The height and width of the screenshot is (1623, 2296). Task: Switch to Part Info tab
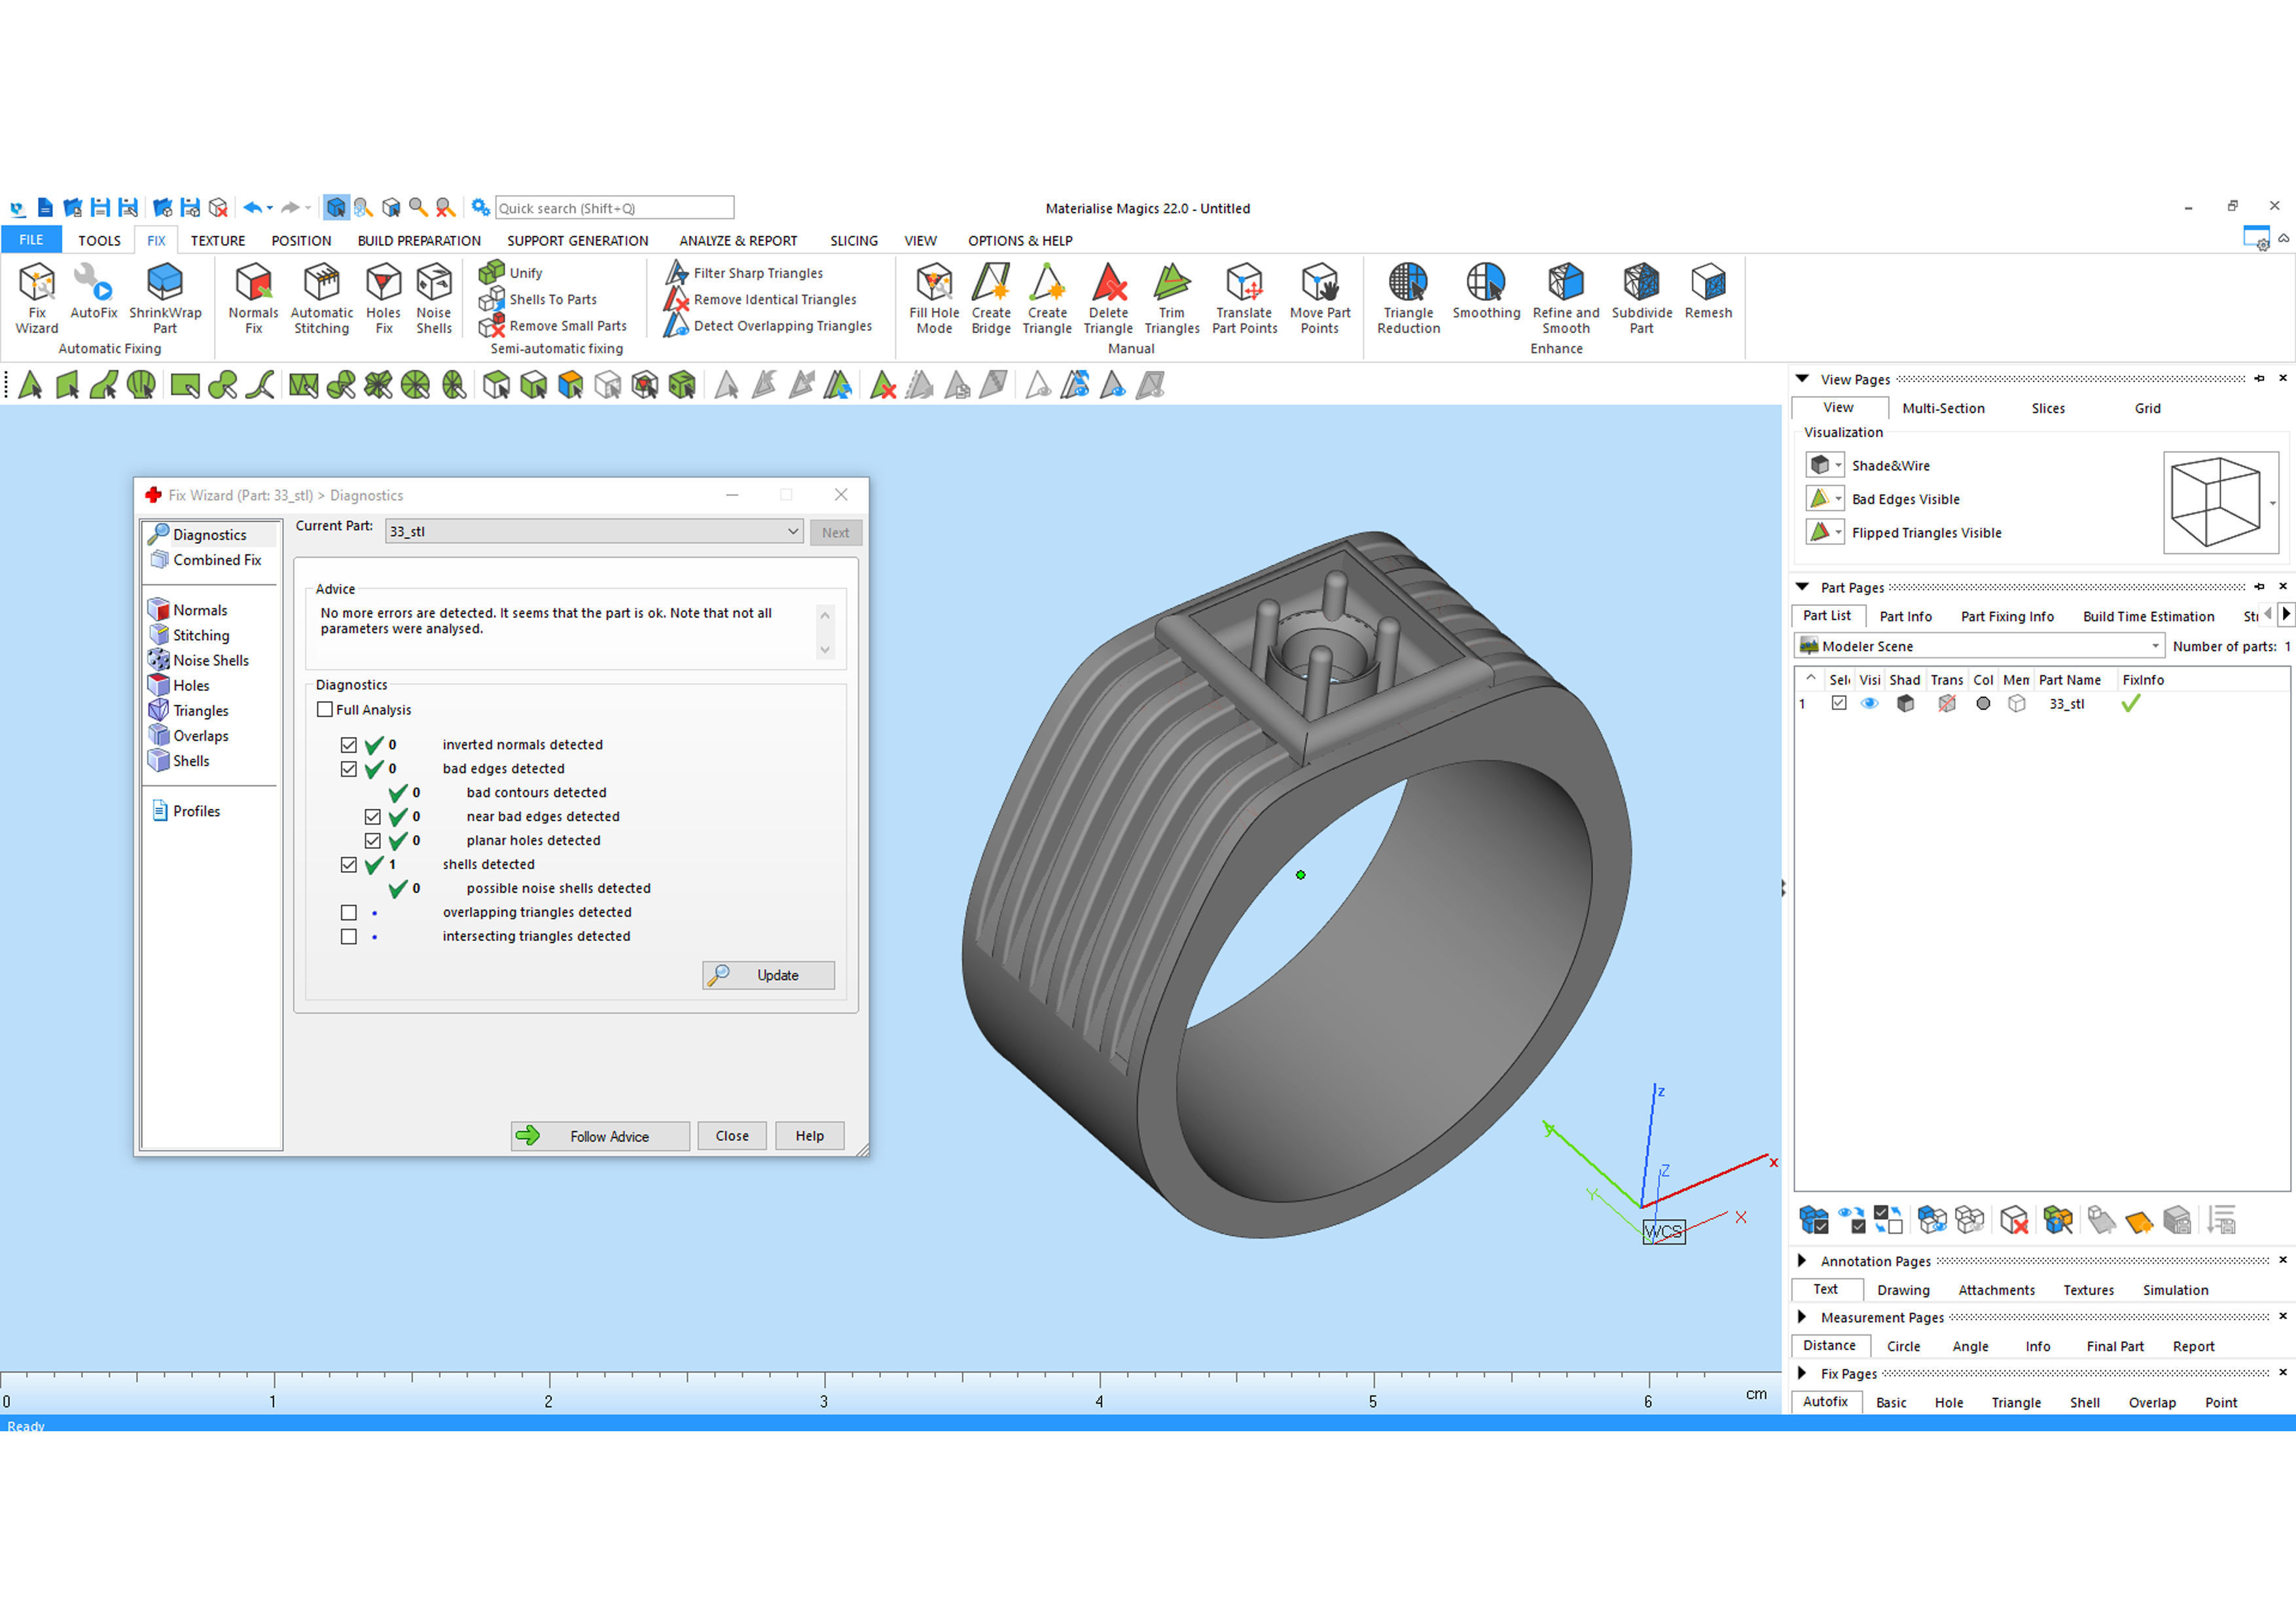coord(1905,616)
